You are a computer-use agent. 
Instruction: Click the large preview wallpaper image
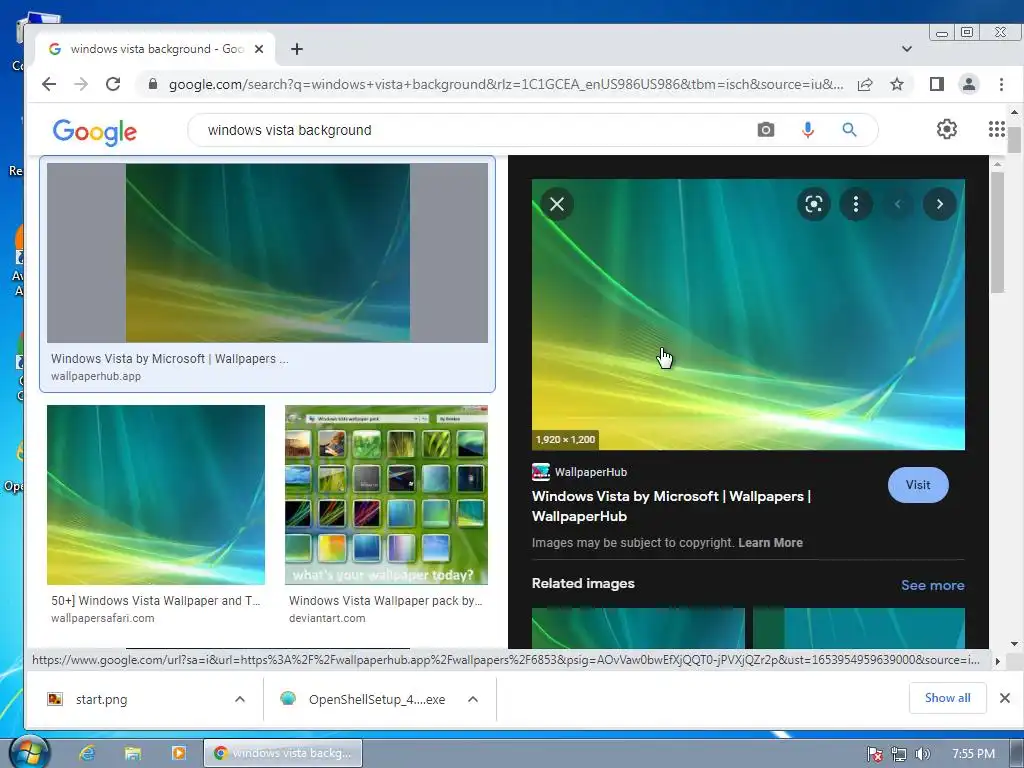748,315
